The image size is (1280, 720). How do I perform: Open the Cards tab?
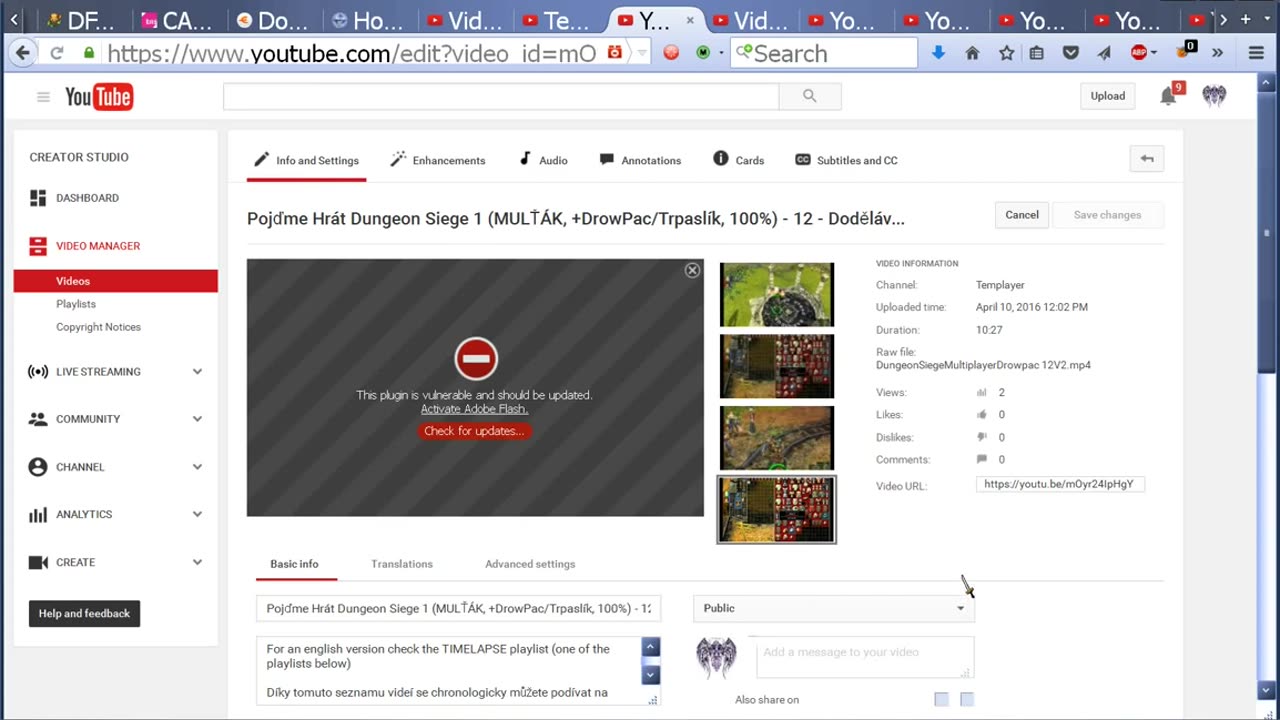[x=738, y=160]
